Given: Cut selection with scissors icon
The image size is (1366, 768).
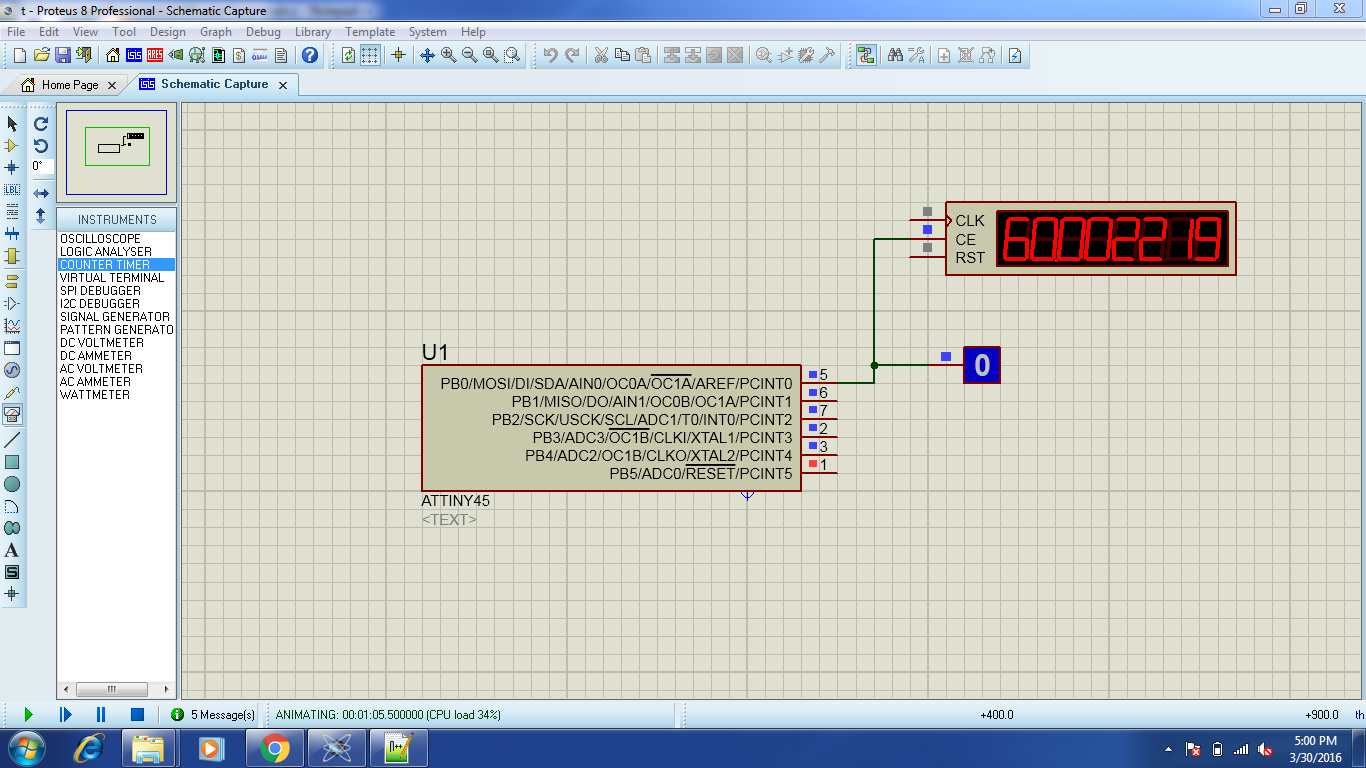Looking at the screenshot, I should (x=601, y=55).
